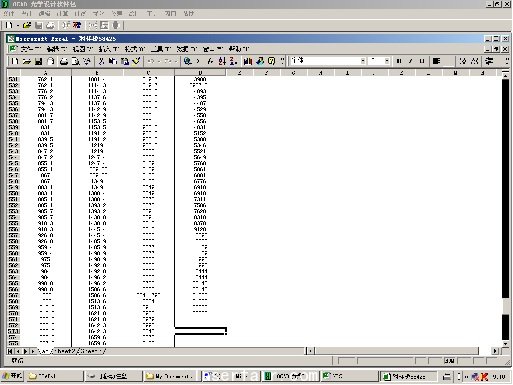
Task: Open the font name dropdown
Action: pyautogui.click(x=363, y=61)
